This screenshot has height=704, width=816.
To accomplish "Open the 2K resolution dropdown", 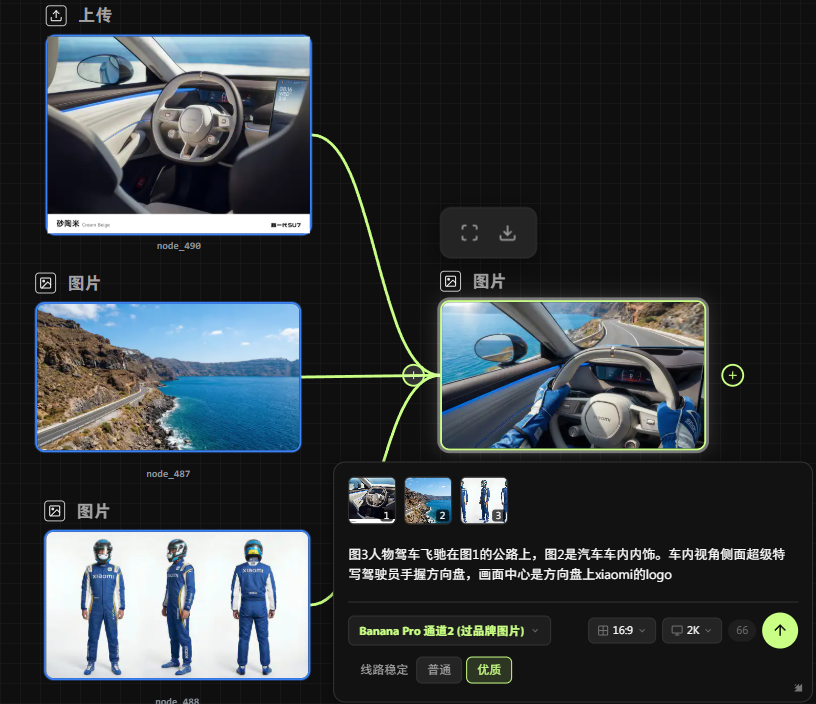I will pos(691,631).
